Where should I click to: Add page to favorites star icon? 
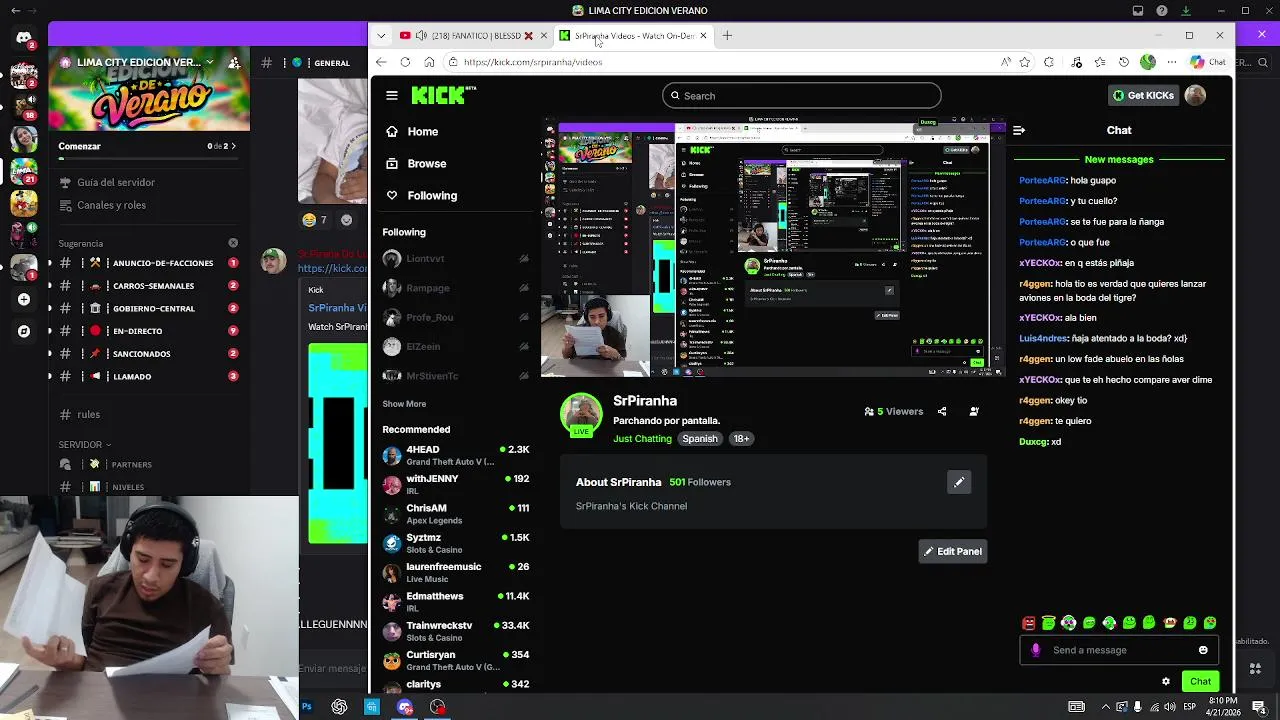1025,62
